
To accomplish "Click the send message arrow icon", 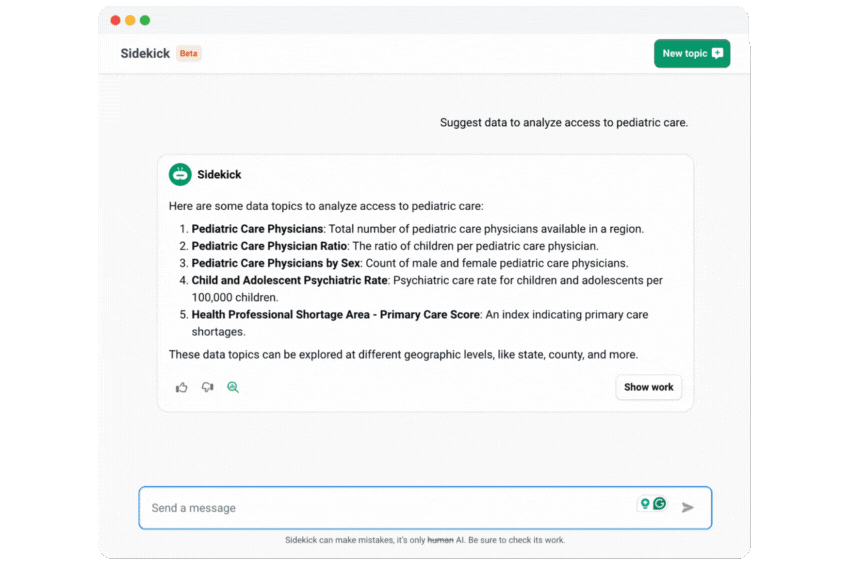I will (688, 508).
